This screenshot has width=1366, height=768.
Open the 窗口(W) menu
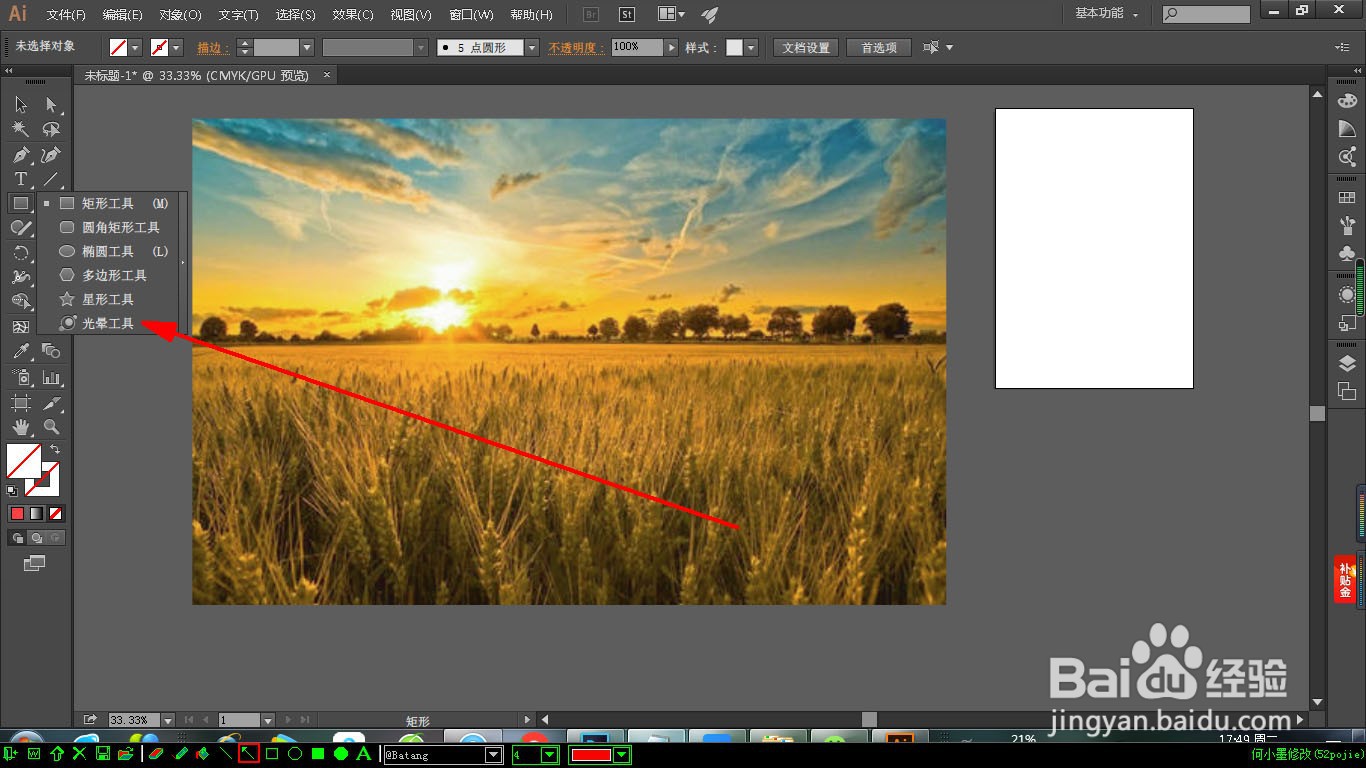(471, 15)
